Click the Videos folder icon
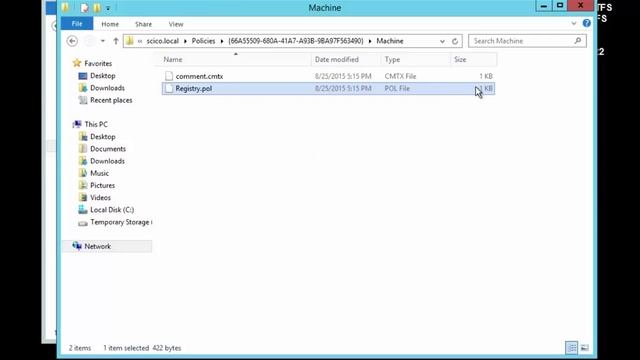The width and height of the screenshot is (640, 360). [x=83, y=198]
